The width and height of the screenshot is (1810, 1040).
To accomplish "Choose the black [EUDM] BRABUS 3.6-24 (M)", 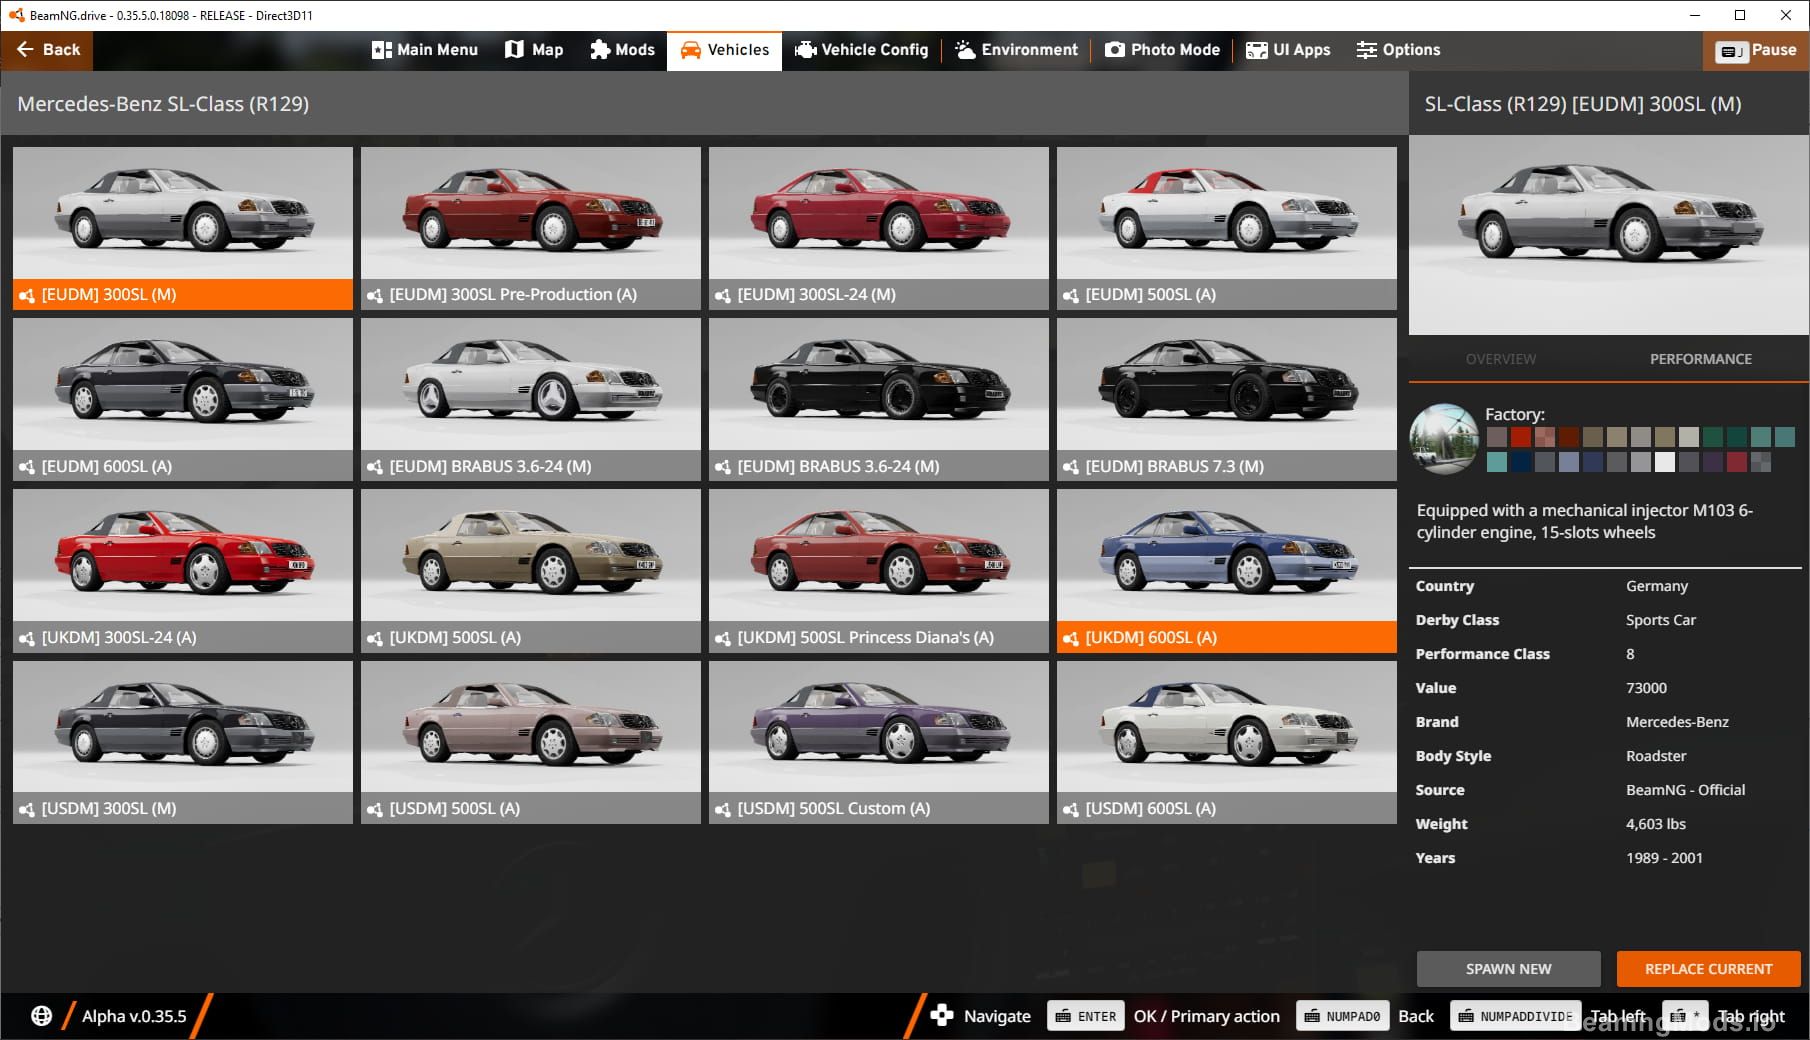I will (879, 400).
